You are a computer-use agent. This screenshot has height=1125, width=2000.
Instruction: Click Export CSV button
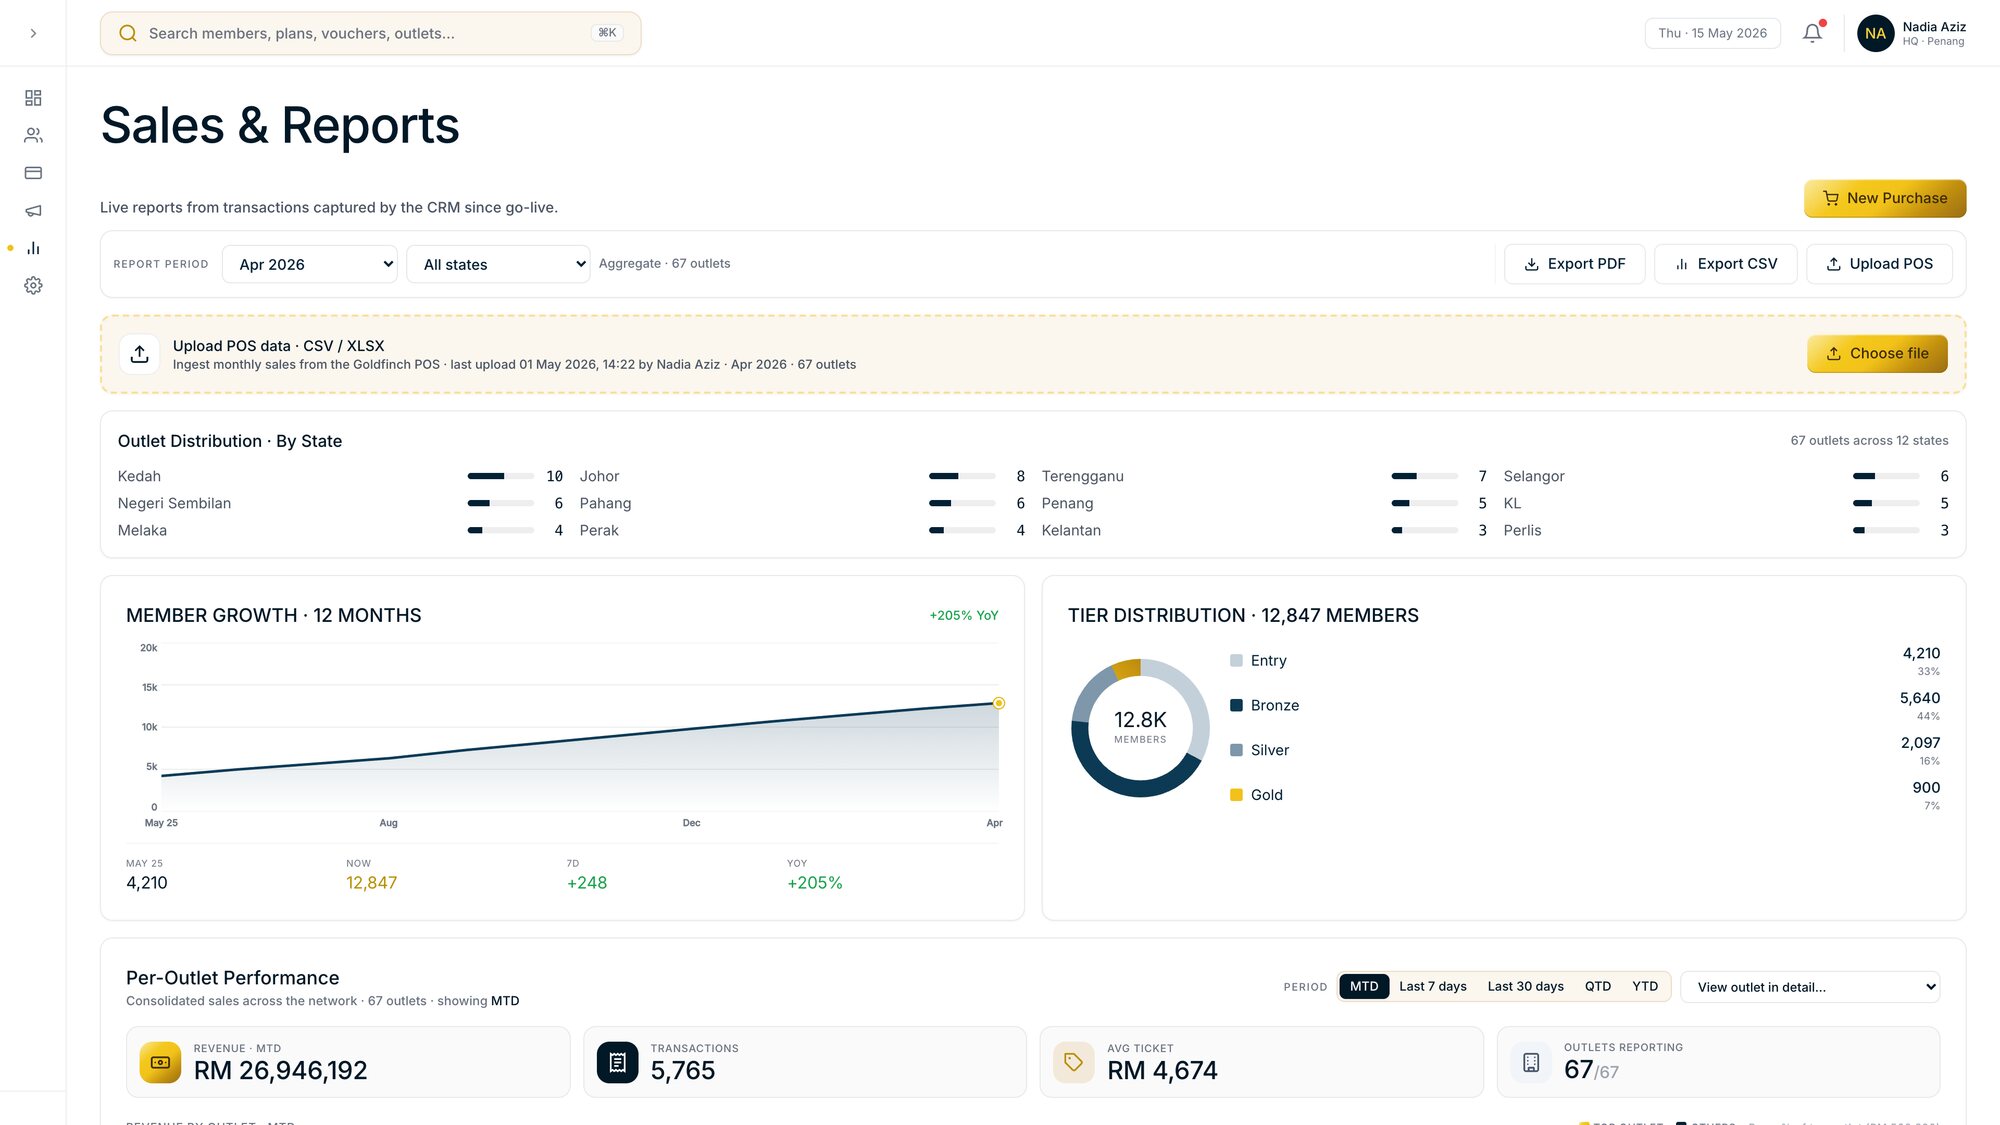[x=1725, y=264]
